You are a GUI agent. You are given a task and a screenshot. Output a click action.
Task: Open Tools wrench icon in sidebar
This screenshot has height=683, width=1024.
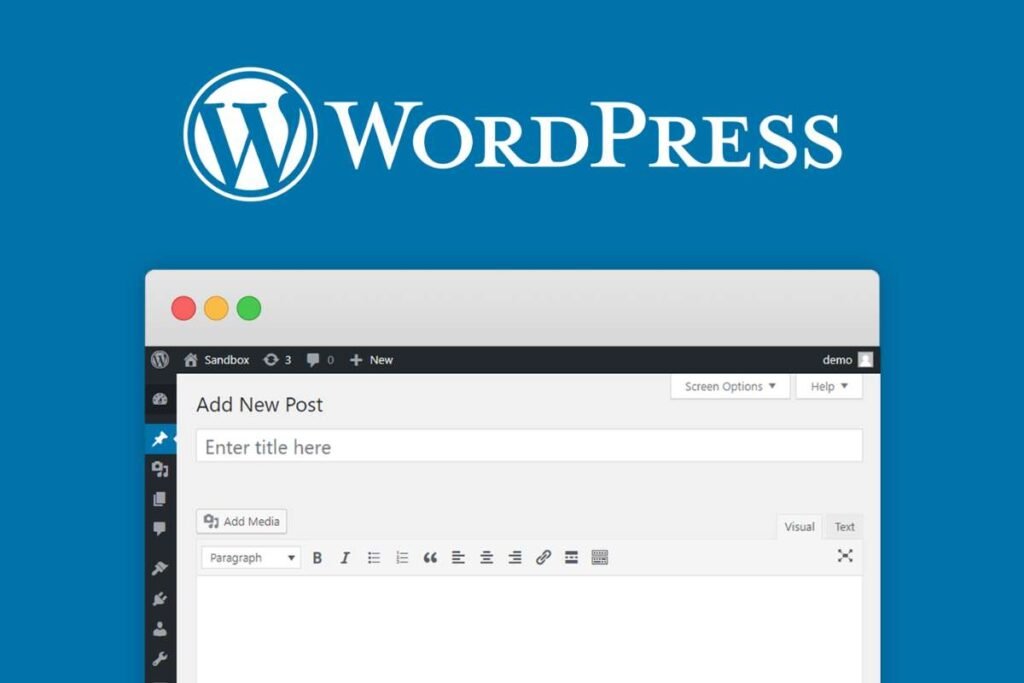160,659
